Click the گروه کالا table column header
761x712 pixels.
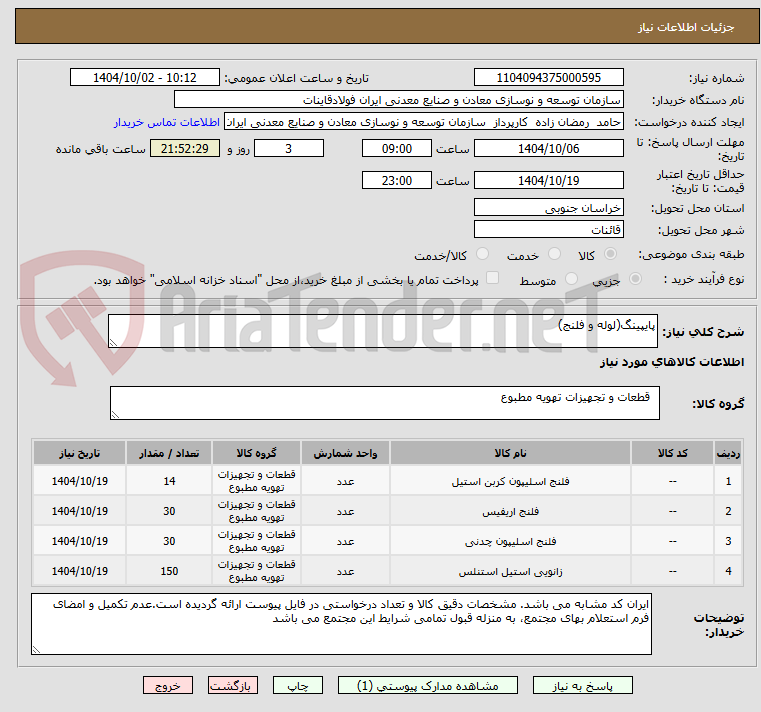pos(256,453)
